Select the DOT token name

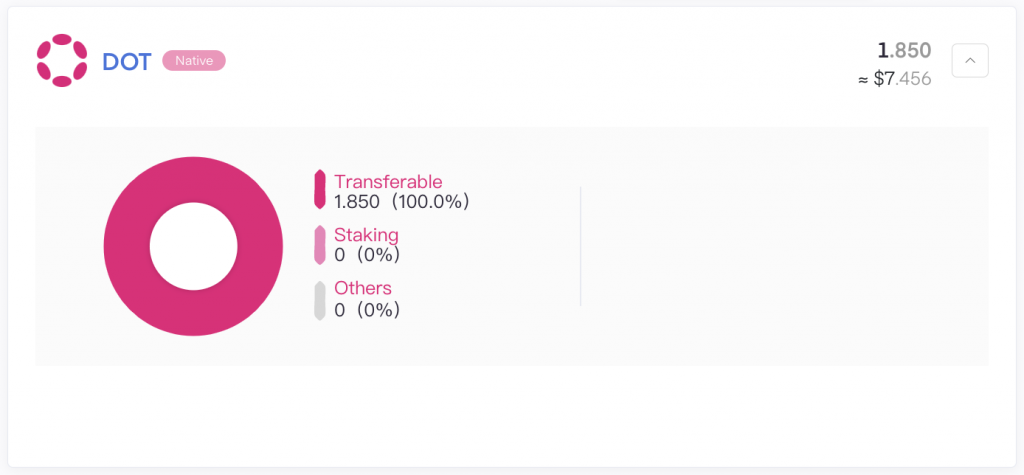point(127,62)
